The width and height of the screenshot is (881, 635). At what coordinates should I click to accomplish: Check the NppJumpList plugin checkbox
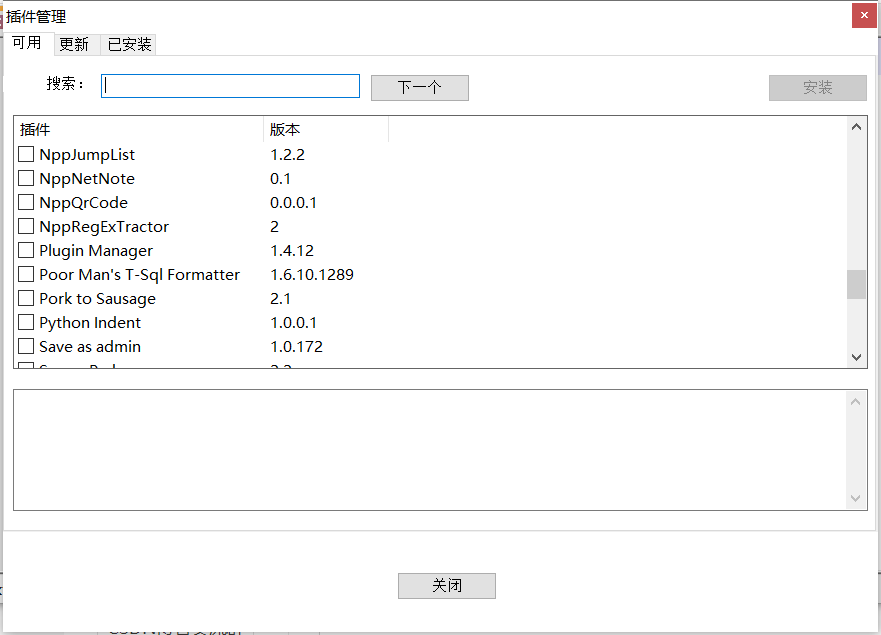coord(26,154)
